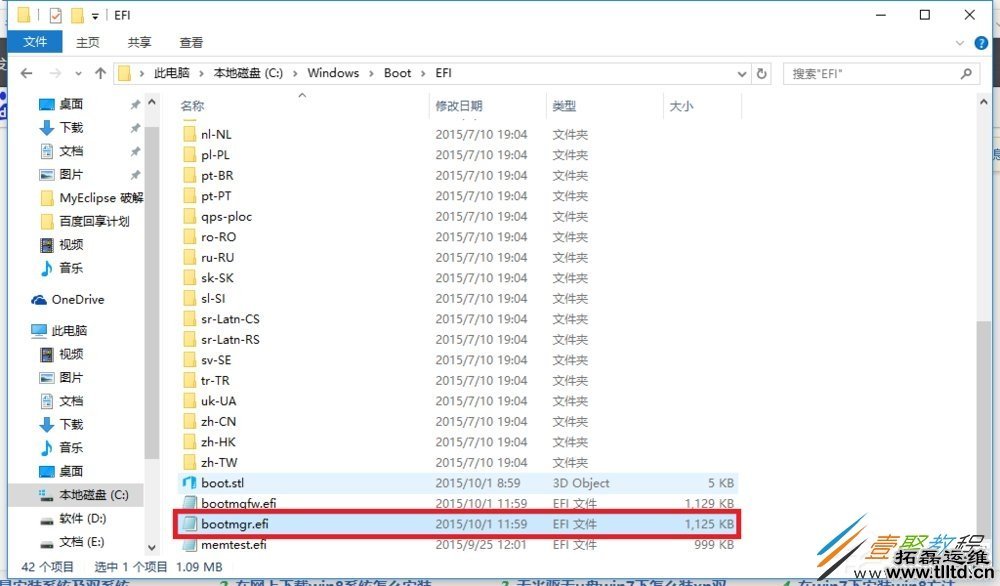
Task: Expand recent locations chevron beside forward arrow
Action: 76,72
